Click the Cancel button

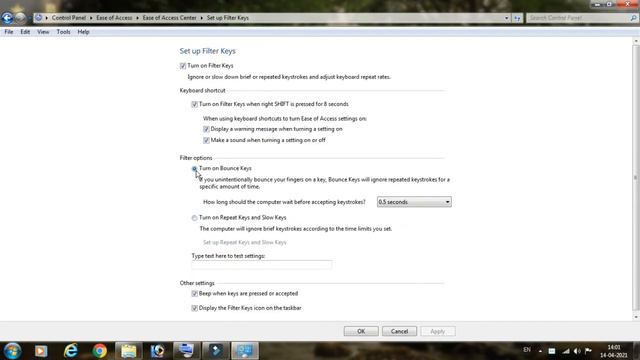399,331
